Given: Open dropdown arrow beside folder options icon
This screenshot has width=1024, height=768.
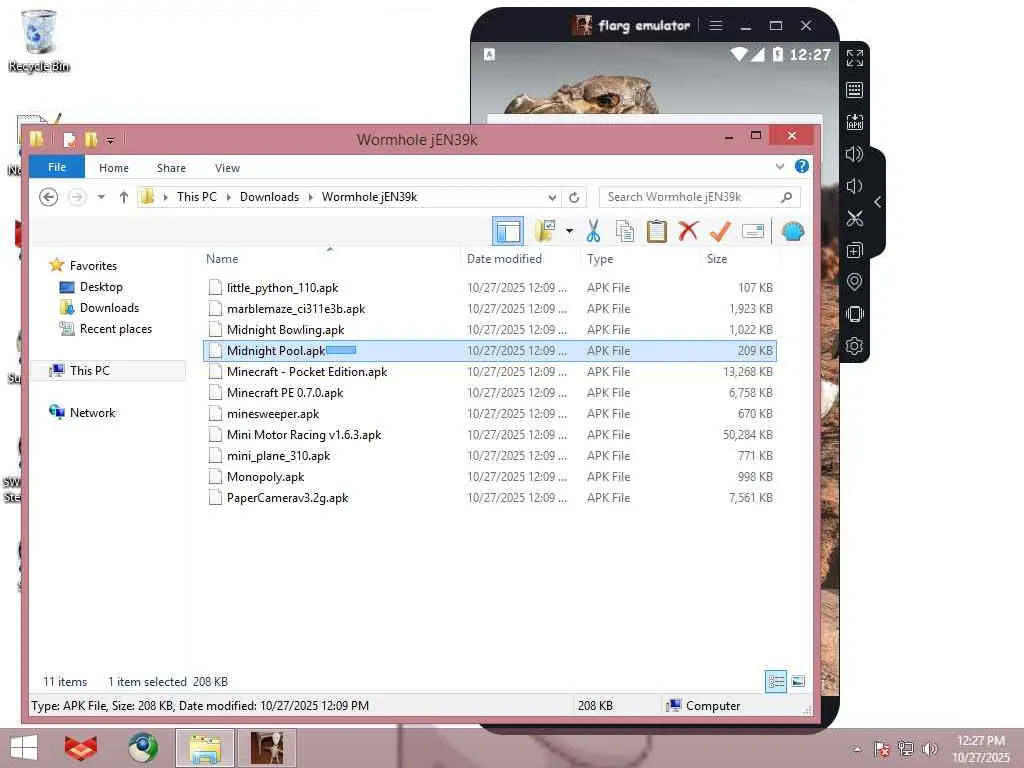Looking at the screenshot, I should tap(569, 231).
